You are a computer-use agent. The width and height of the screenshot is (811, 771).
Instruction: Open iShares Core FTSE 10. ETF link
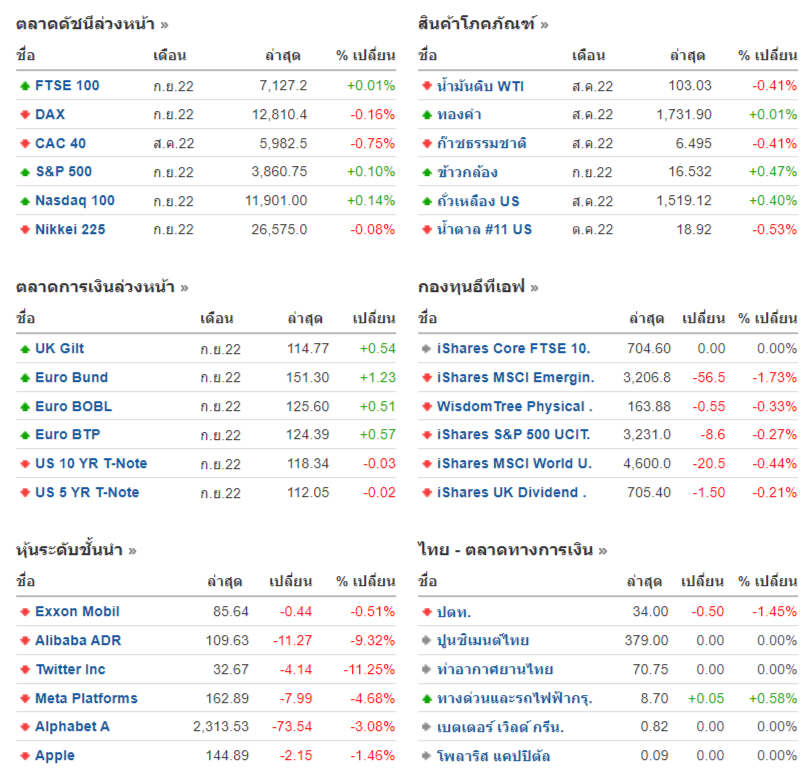coord(514,349)
